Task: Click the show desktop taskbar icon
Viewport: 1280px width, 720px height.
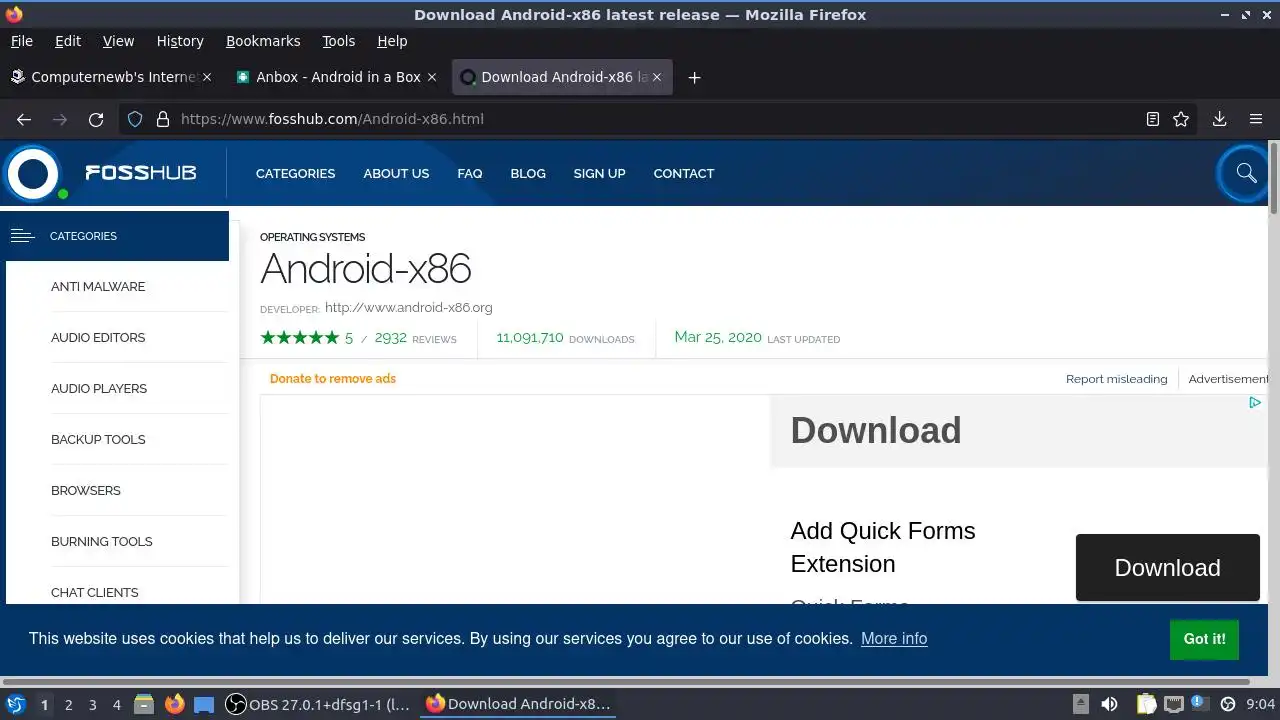Action: tap(204, 704)
